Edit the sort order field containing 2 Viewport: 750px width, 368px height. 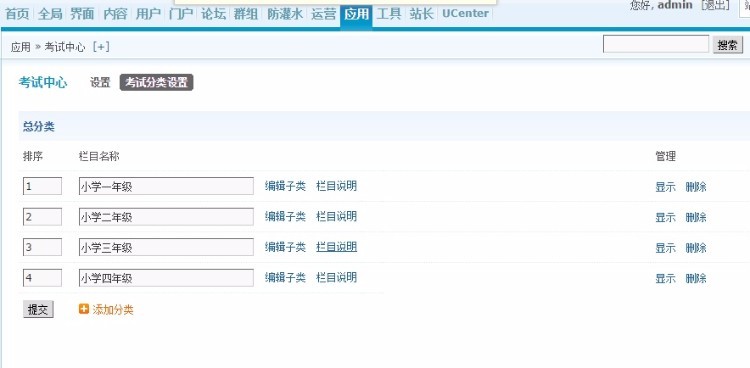tap(43, 217)
